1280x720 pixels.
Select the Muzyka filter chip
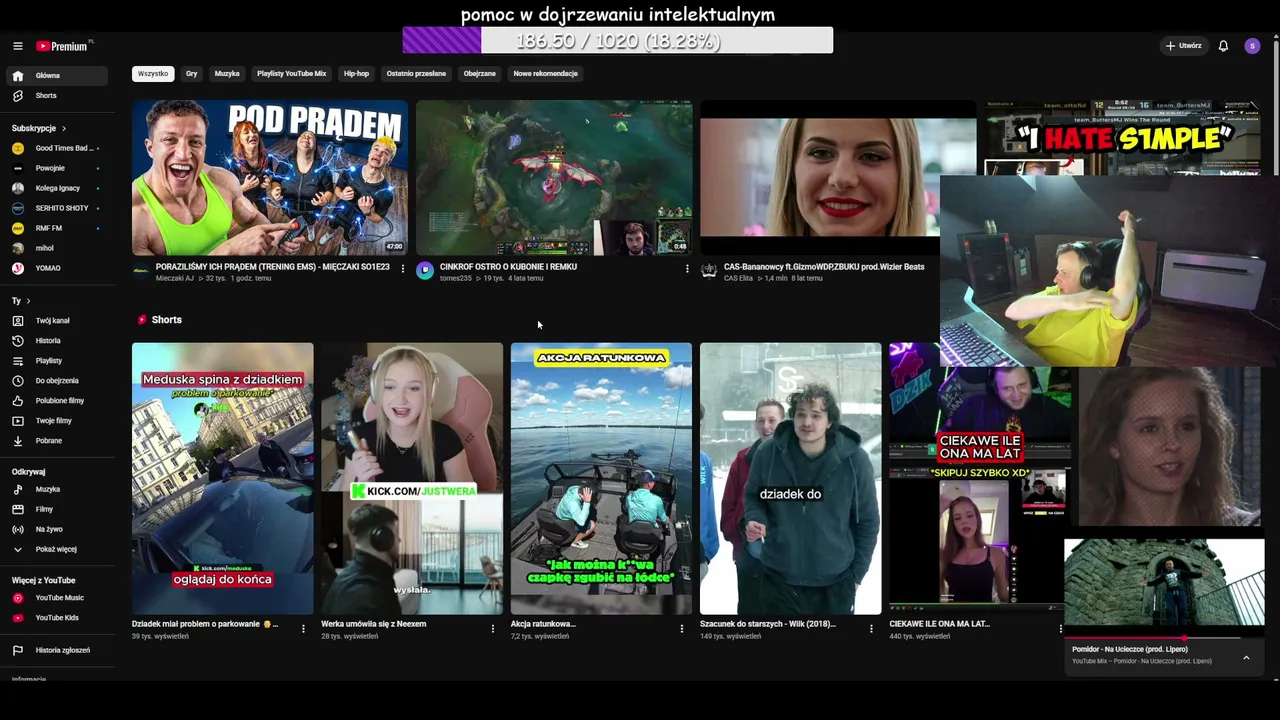pyautogui.click(x=227, y=74)
